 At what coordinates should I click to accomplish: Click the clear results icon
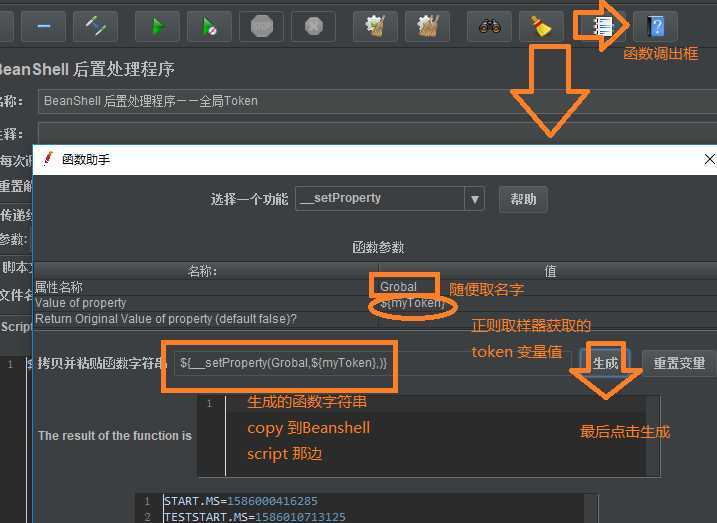point(375,26)
